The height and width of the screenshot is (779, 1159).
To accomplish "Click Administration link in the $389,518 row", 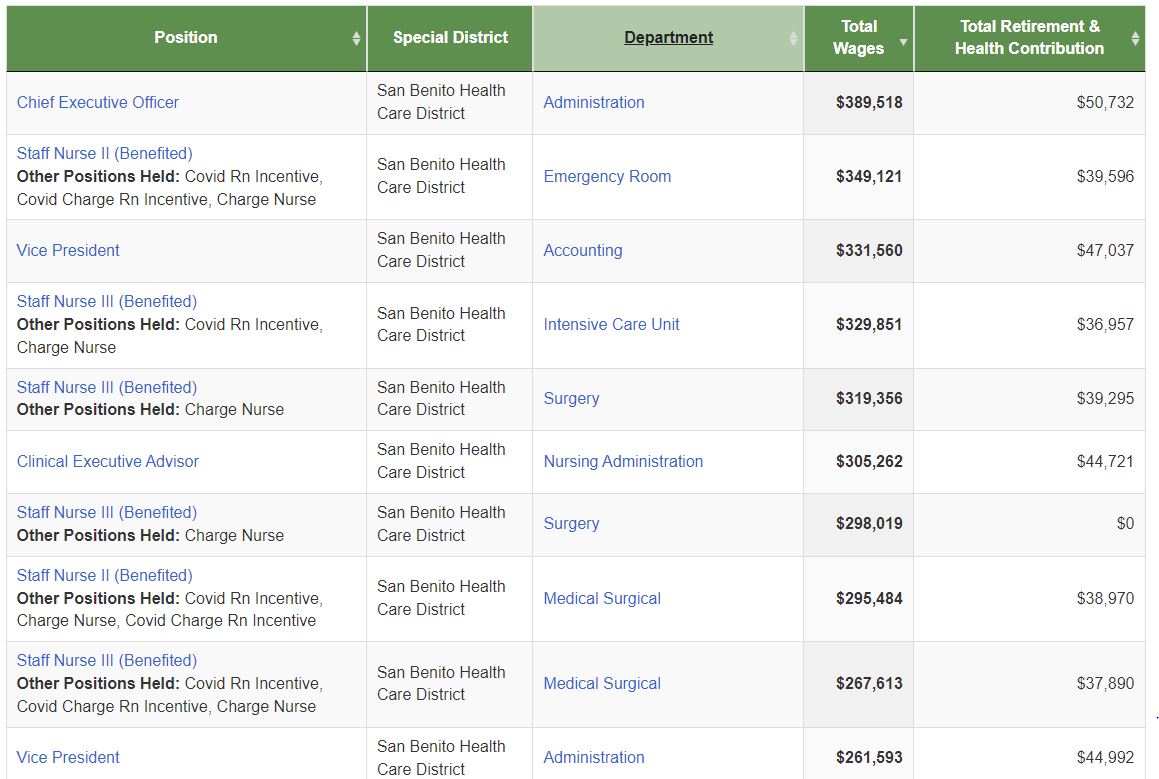I will [x=594, y=102].
